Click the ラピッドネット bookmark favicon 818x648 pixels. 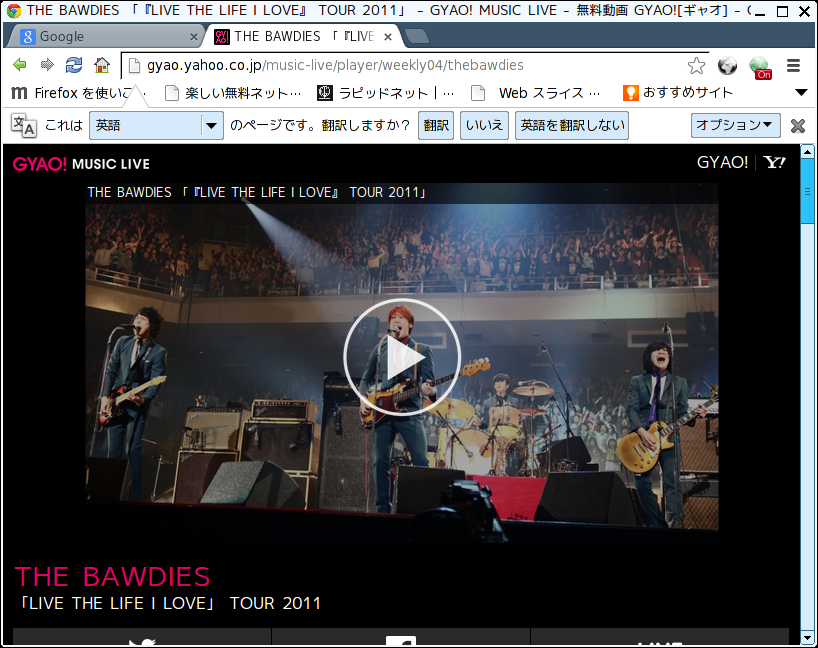tap(324, 93)
